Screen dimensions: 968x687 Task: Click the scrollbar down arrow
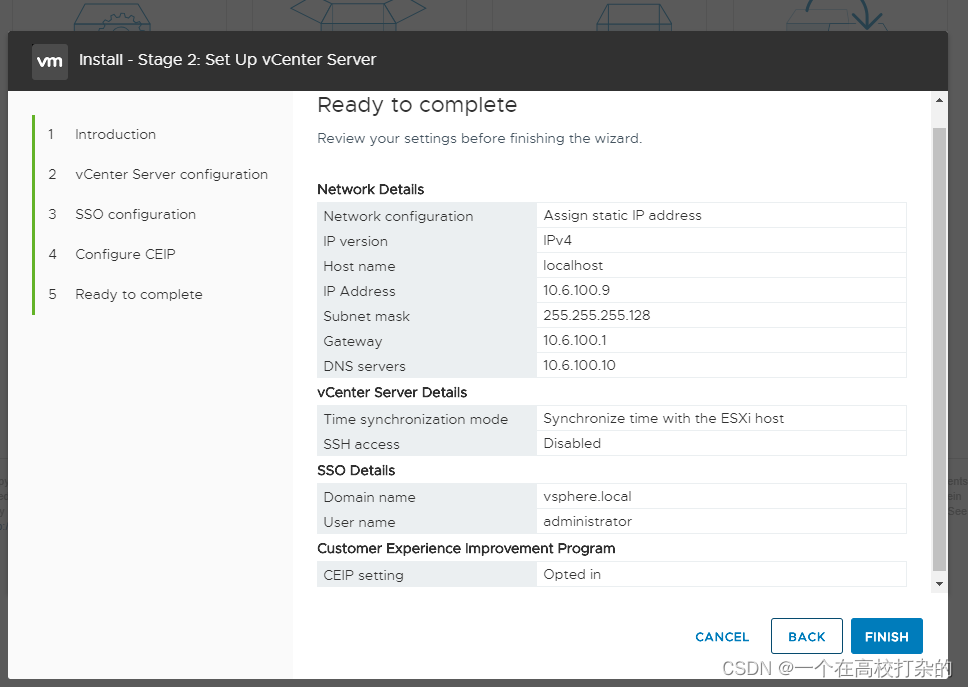tap(938, 583)
